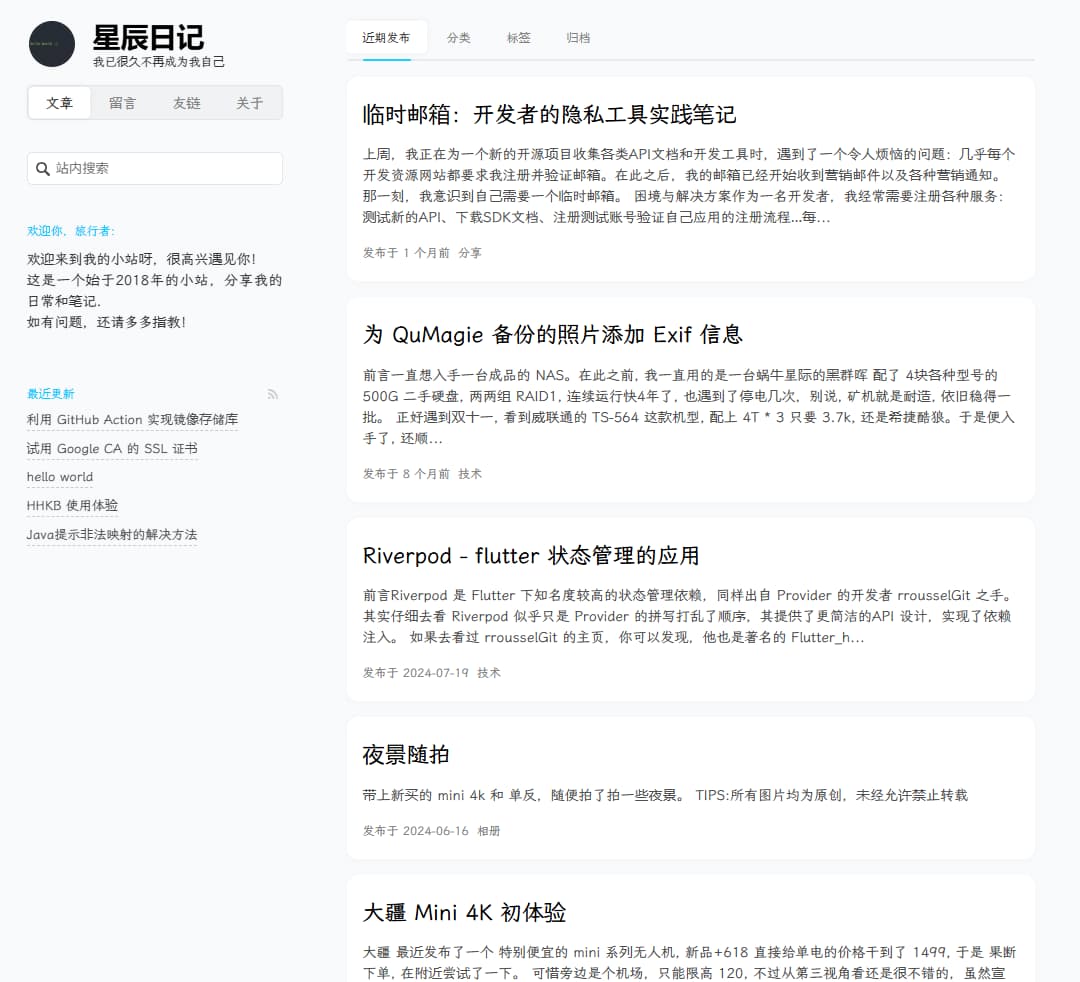Open recent post about GitHub Action

[x=132, y=420]
